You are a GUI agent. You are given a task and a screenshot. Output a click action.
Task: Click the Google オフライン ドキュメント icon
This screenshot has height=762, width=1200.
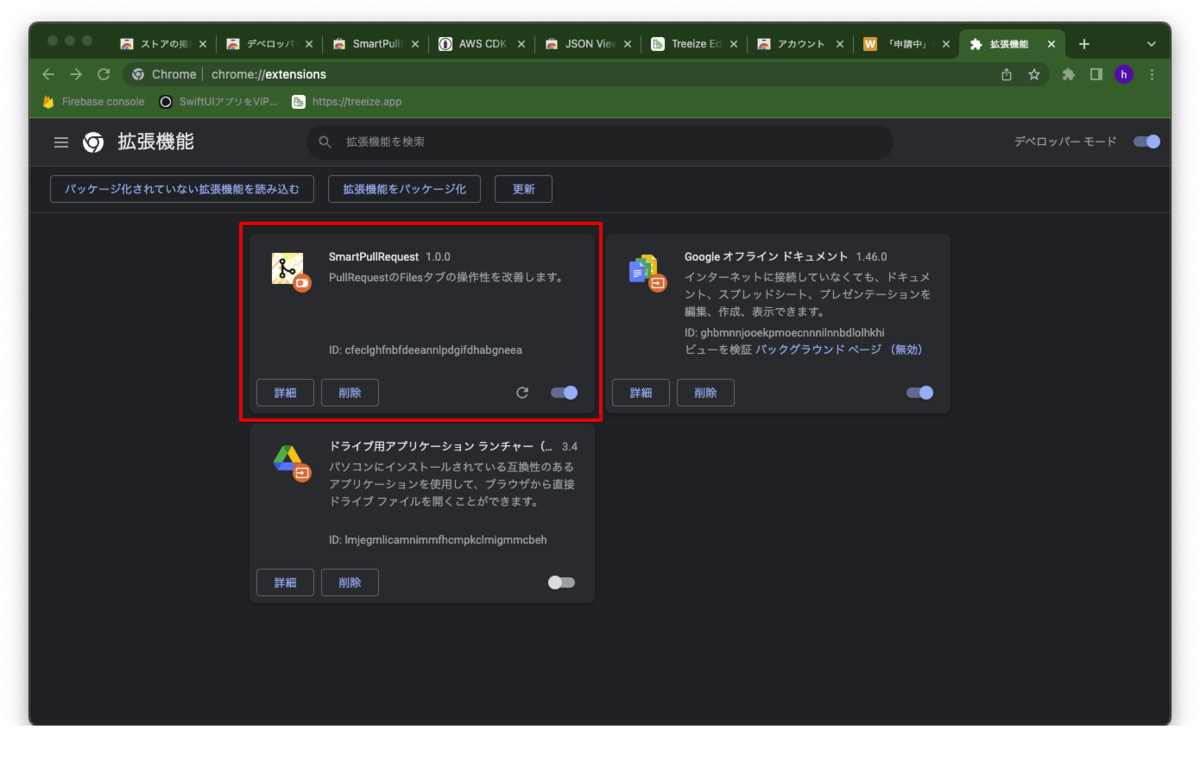pyautogui.click(x=647, y=271)
